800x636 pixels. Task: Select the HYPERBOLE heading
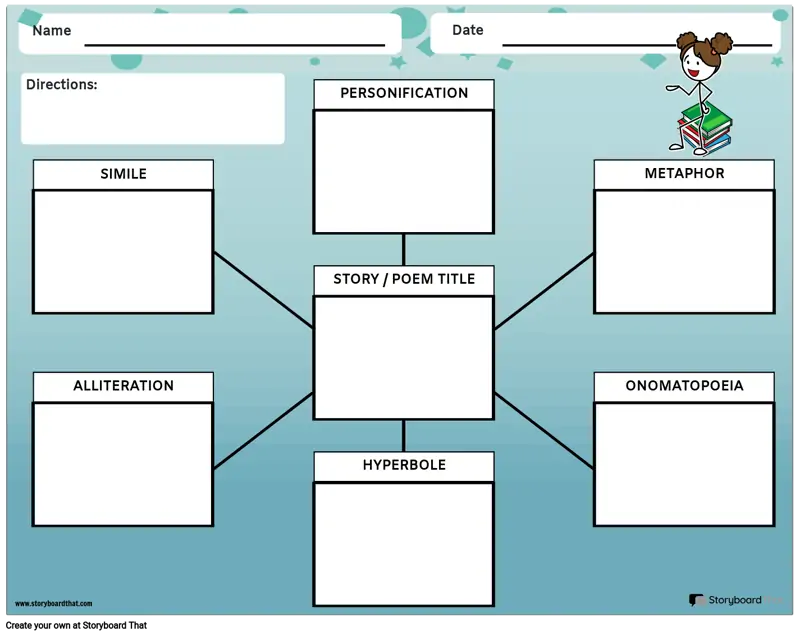(x=404, y=465)
